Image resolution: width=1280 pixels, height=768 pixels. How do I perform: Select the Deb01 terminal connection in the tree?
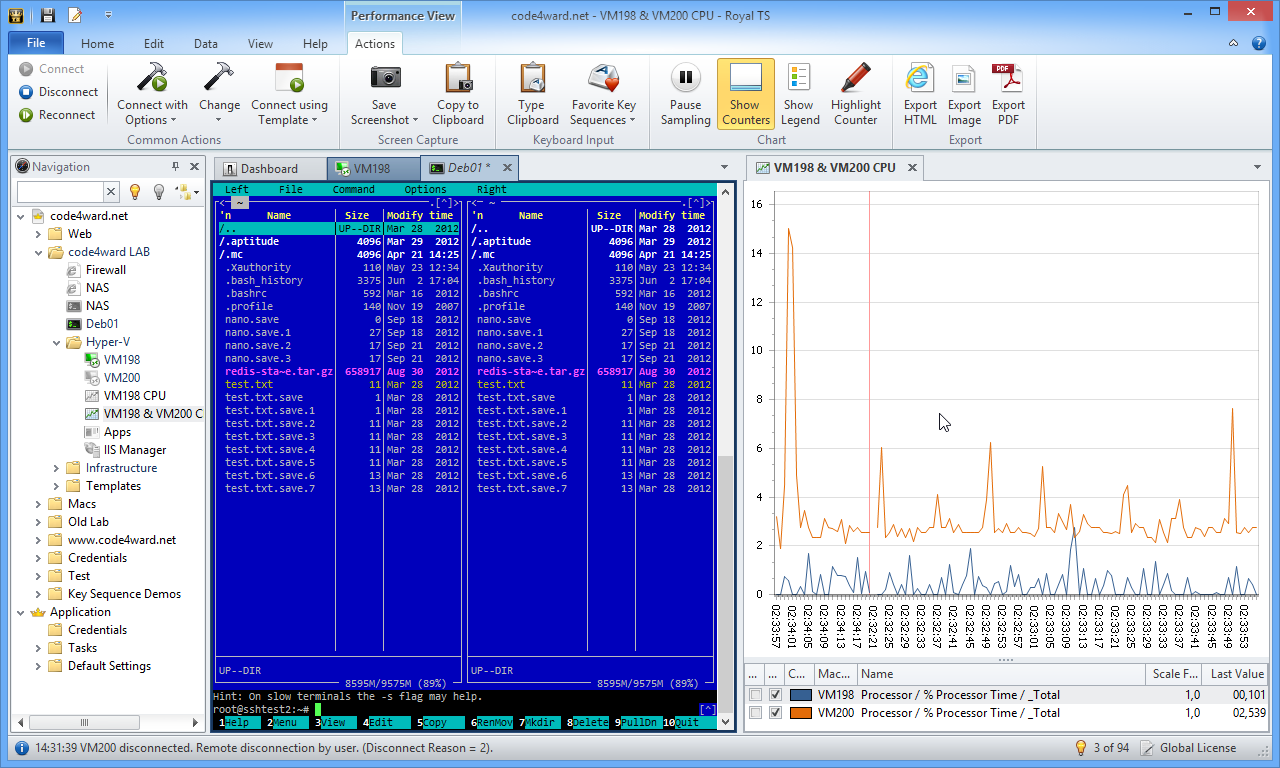click(x=92, y=324)
